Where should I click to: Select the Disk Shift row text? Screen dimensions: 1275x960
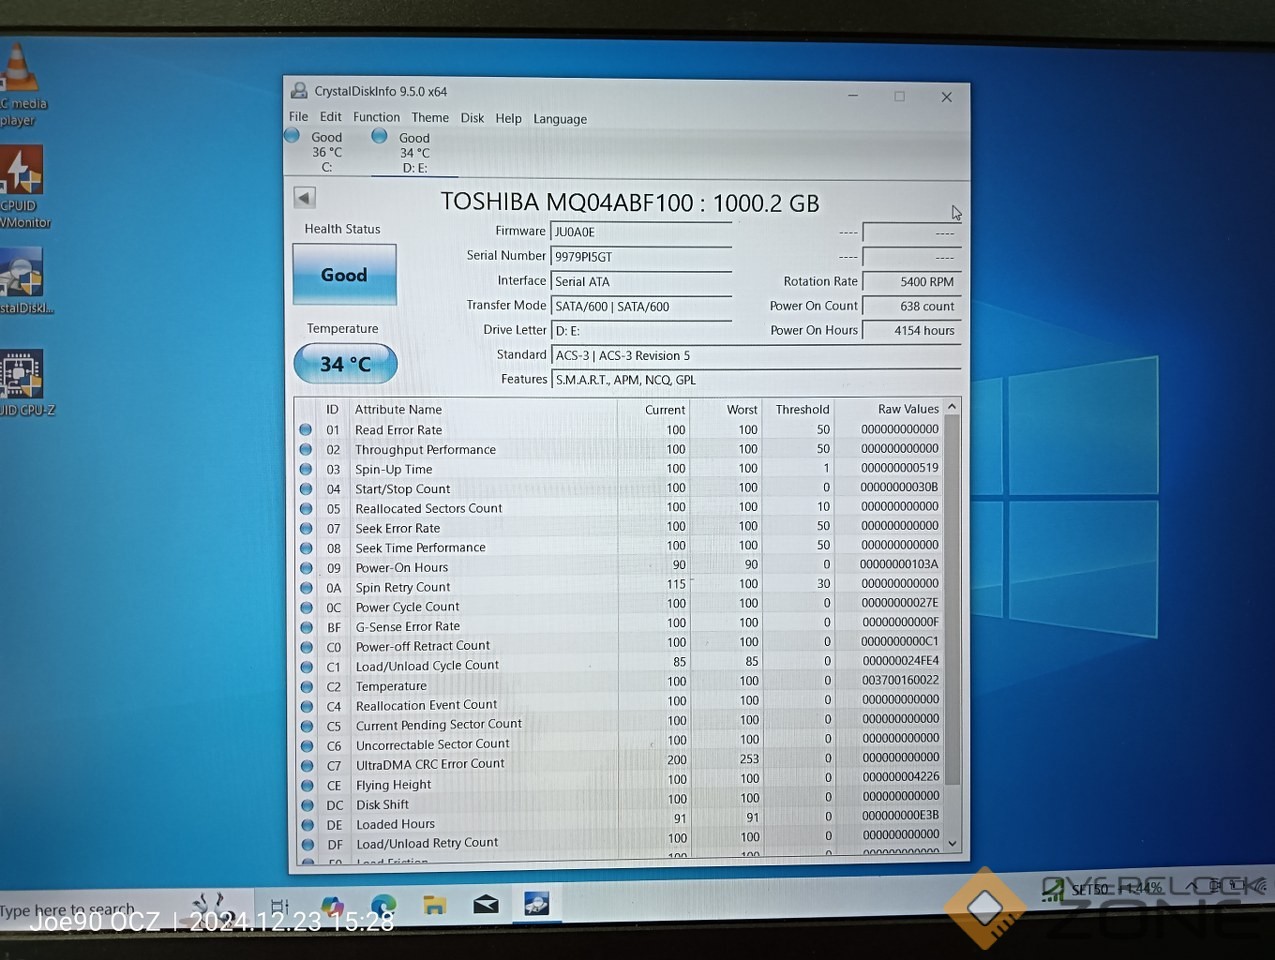pos(382,805)
